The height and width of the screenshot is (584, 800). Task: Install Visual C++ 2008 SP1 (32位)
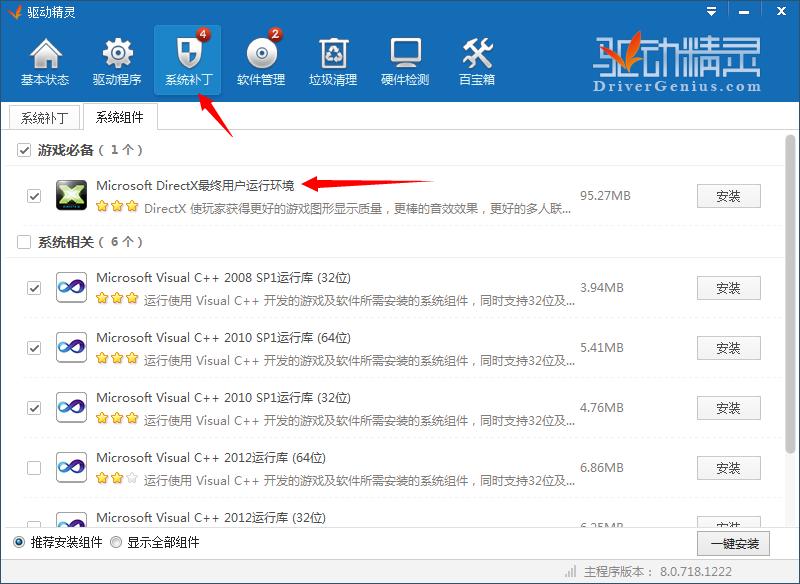[x=728, y=288]
